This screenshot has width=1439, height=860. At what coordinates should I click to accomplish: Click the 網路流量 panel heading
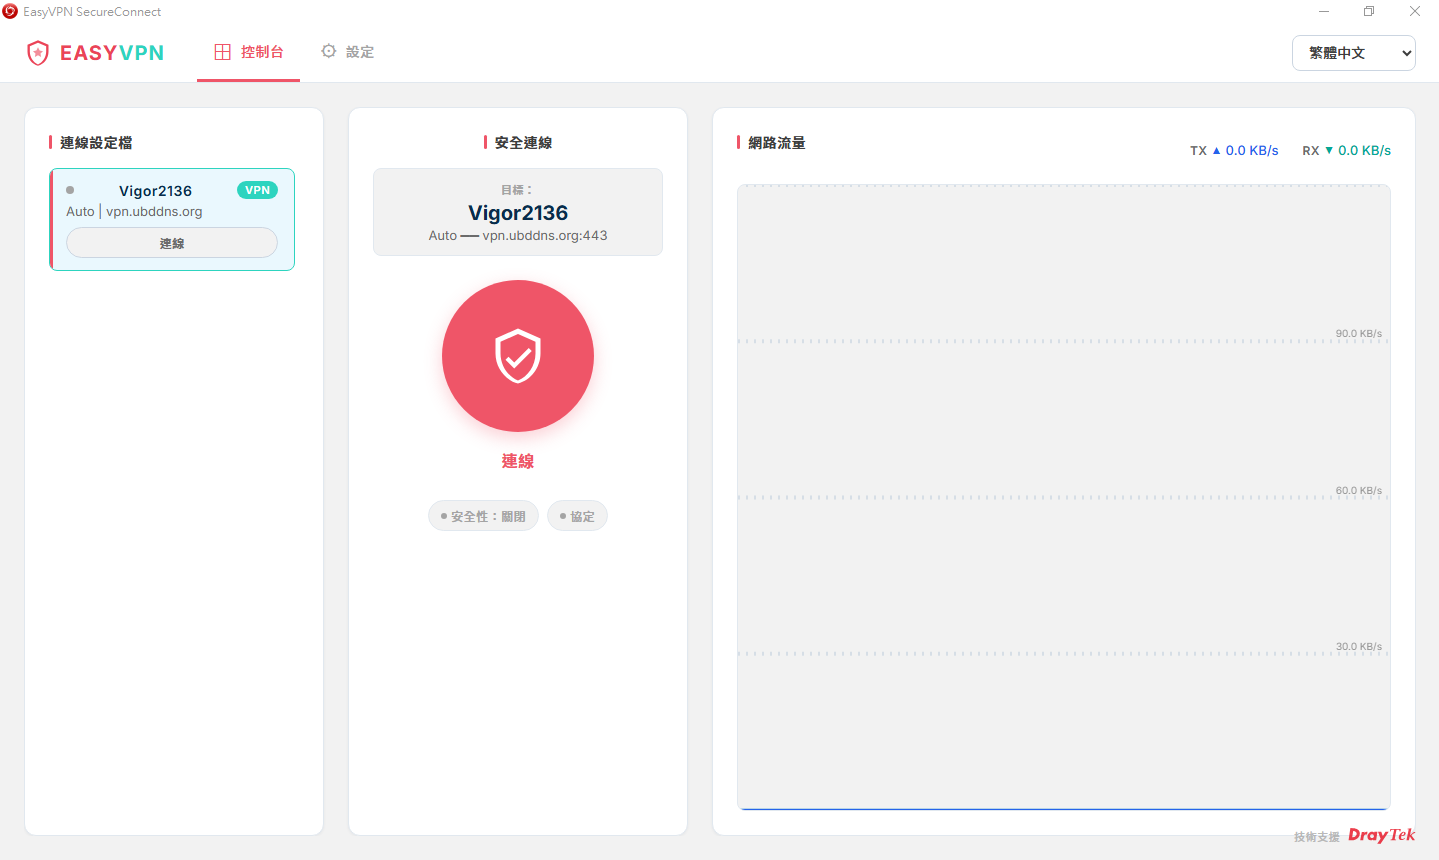(x=777, y=143)
